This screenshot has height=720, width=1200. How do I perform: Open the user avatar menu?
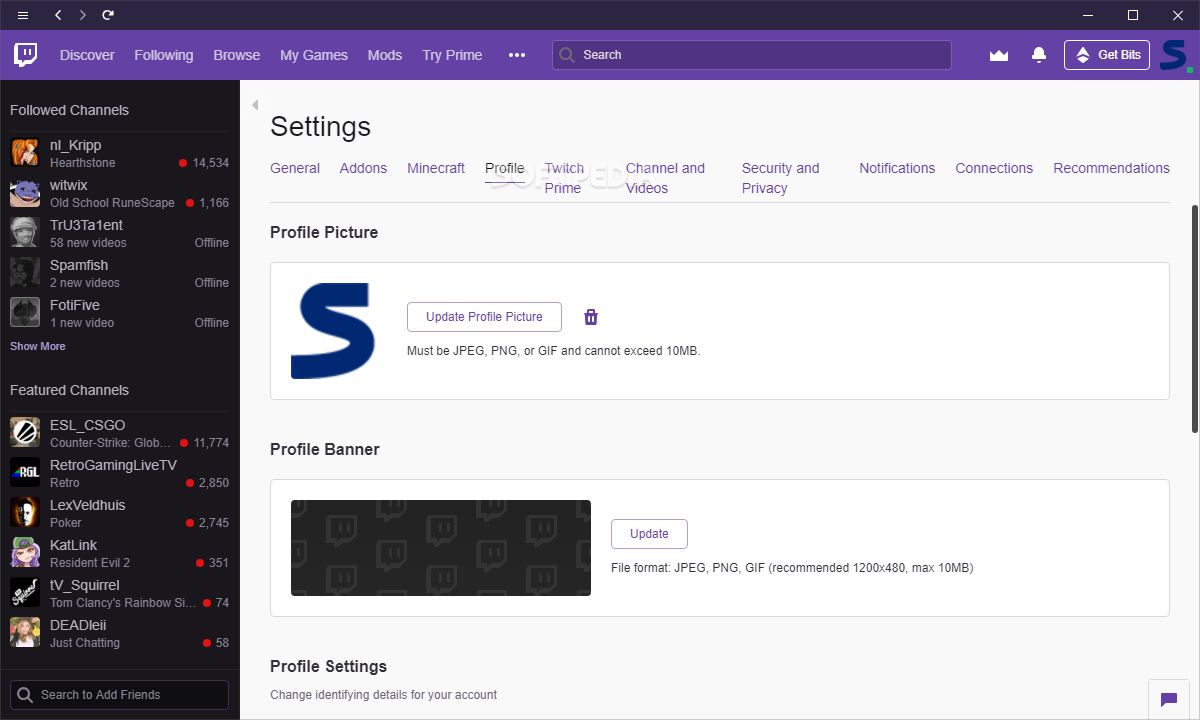[1173, 55]
